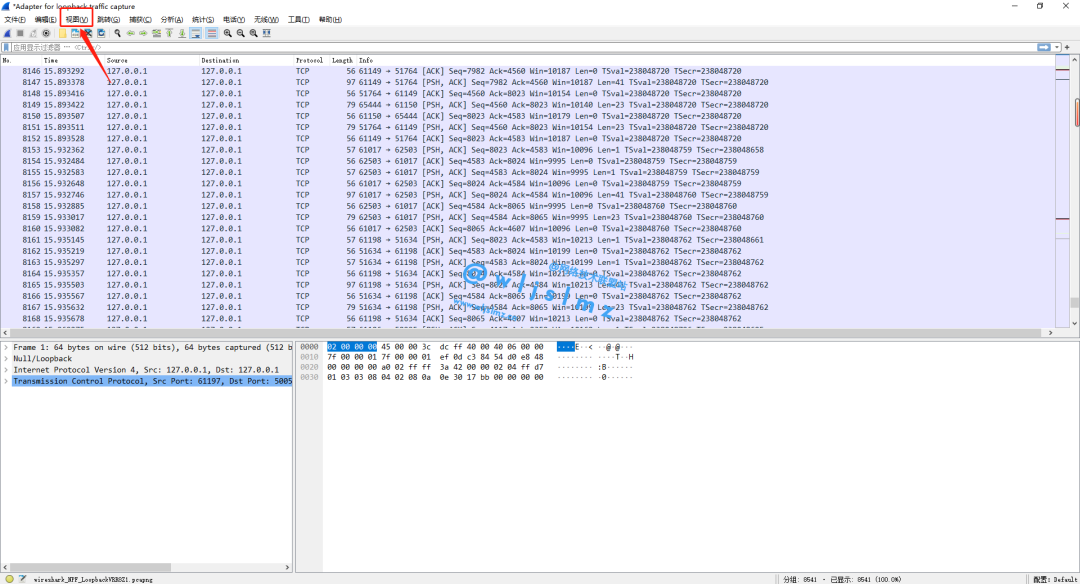Sort by the Source column header

coord(152,61)
